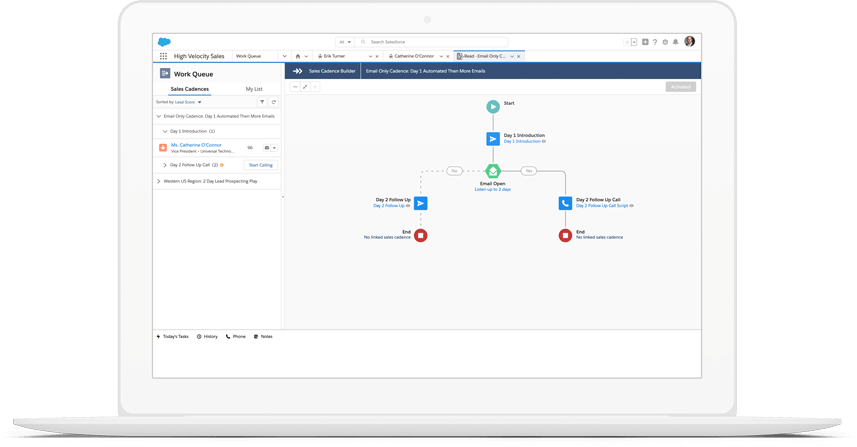Click the fit-to-view expand icon

[x=305, y=87]
